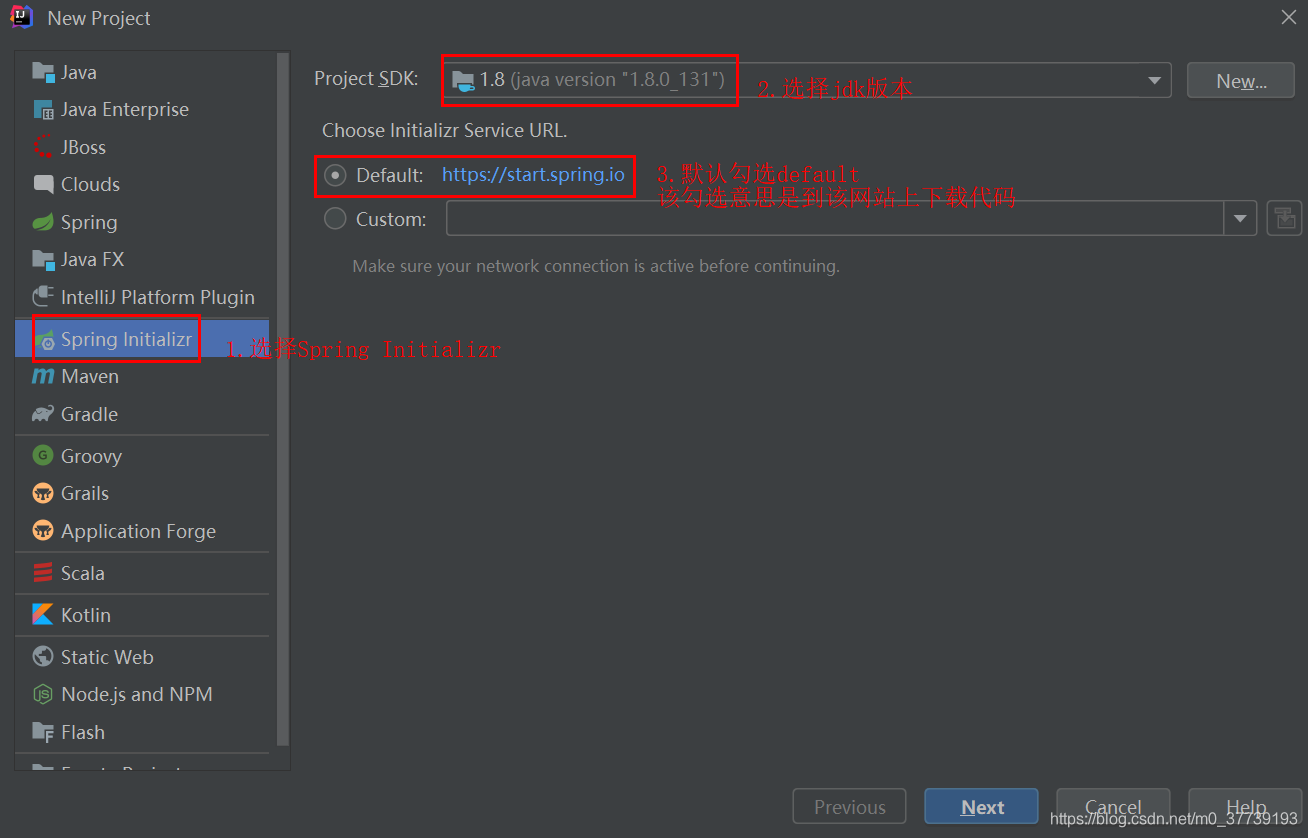Click the New... SDK button

[x=1241, y=80]
